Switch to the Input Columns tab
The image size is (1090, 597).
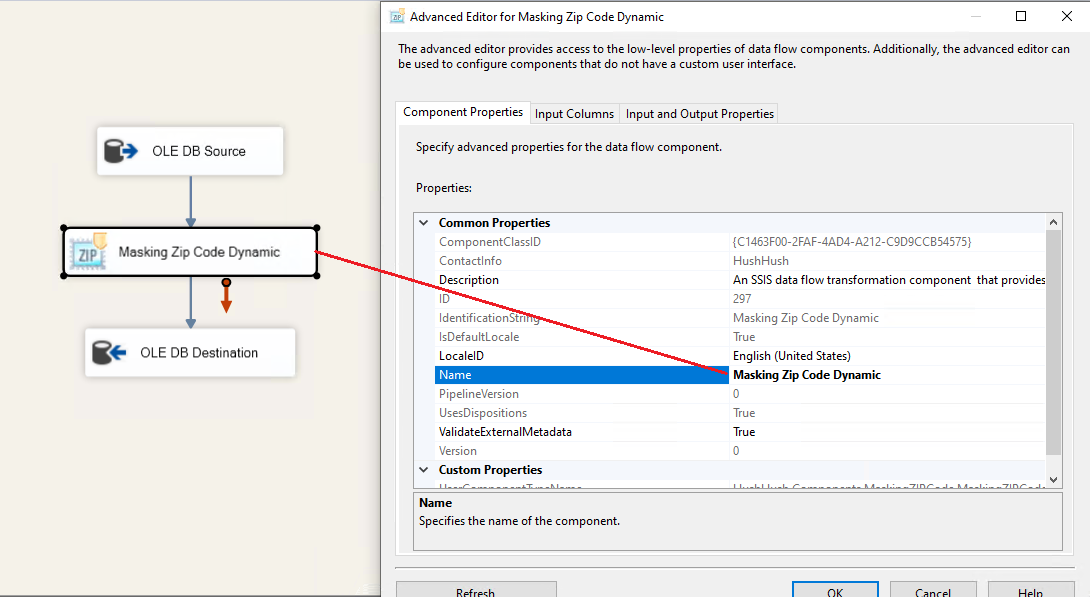click(x=574, y=113)
